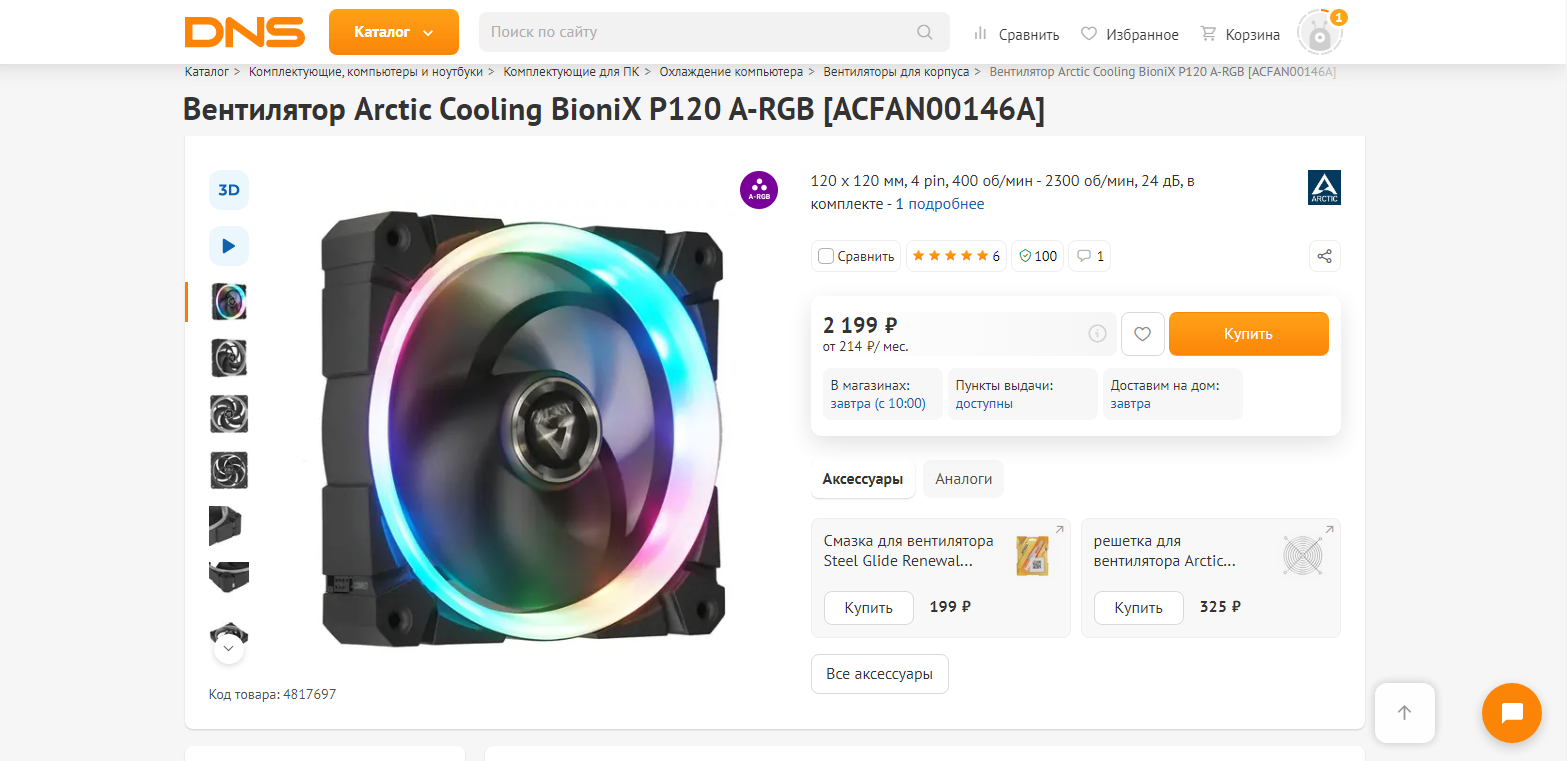
Task: Open the Все аксессуары button
Action: tap(879, 674)
